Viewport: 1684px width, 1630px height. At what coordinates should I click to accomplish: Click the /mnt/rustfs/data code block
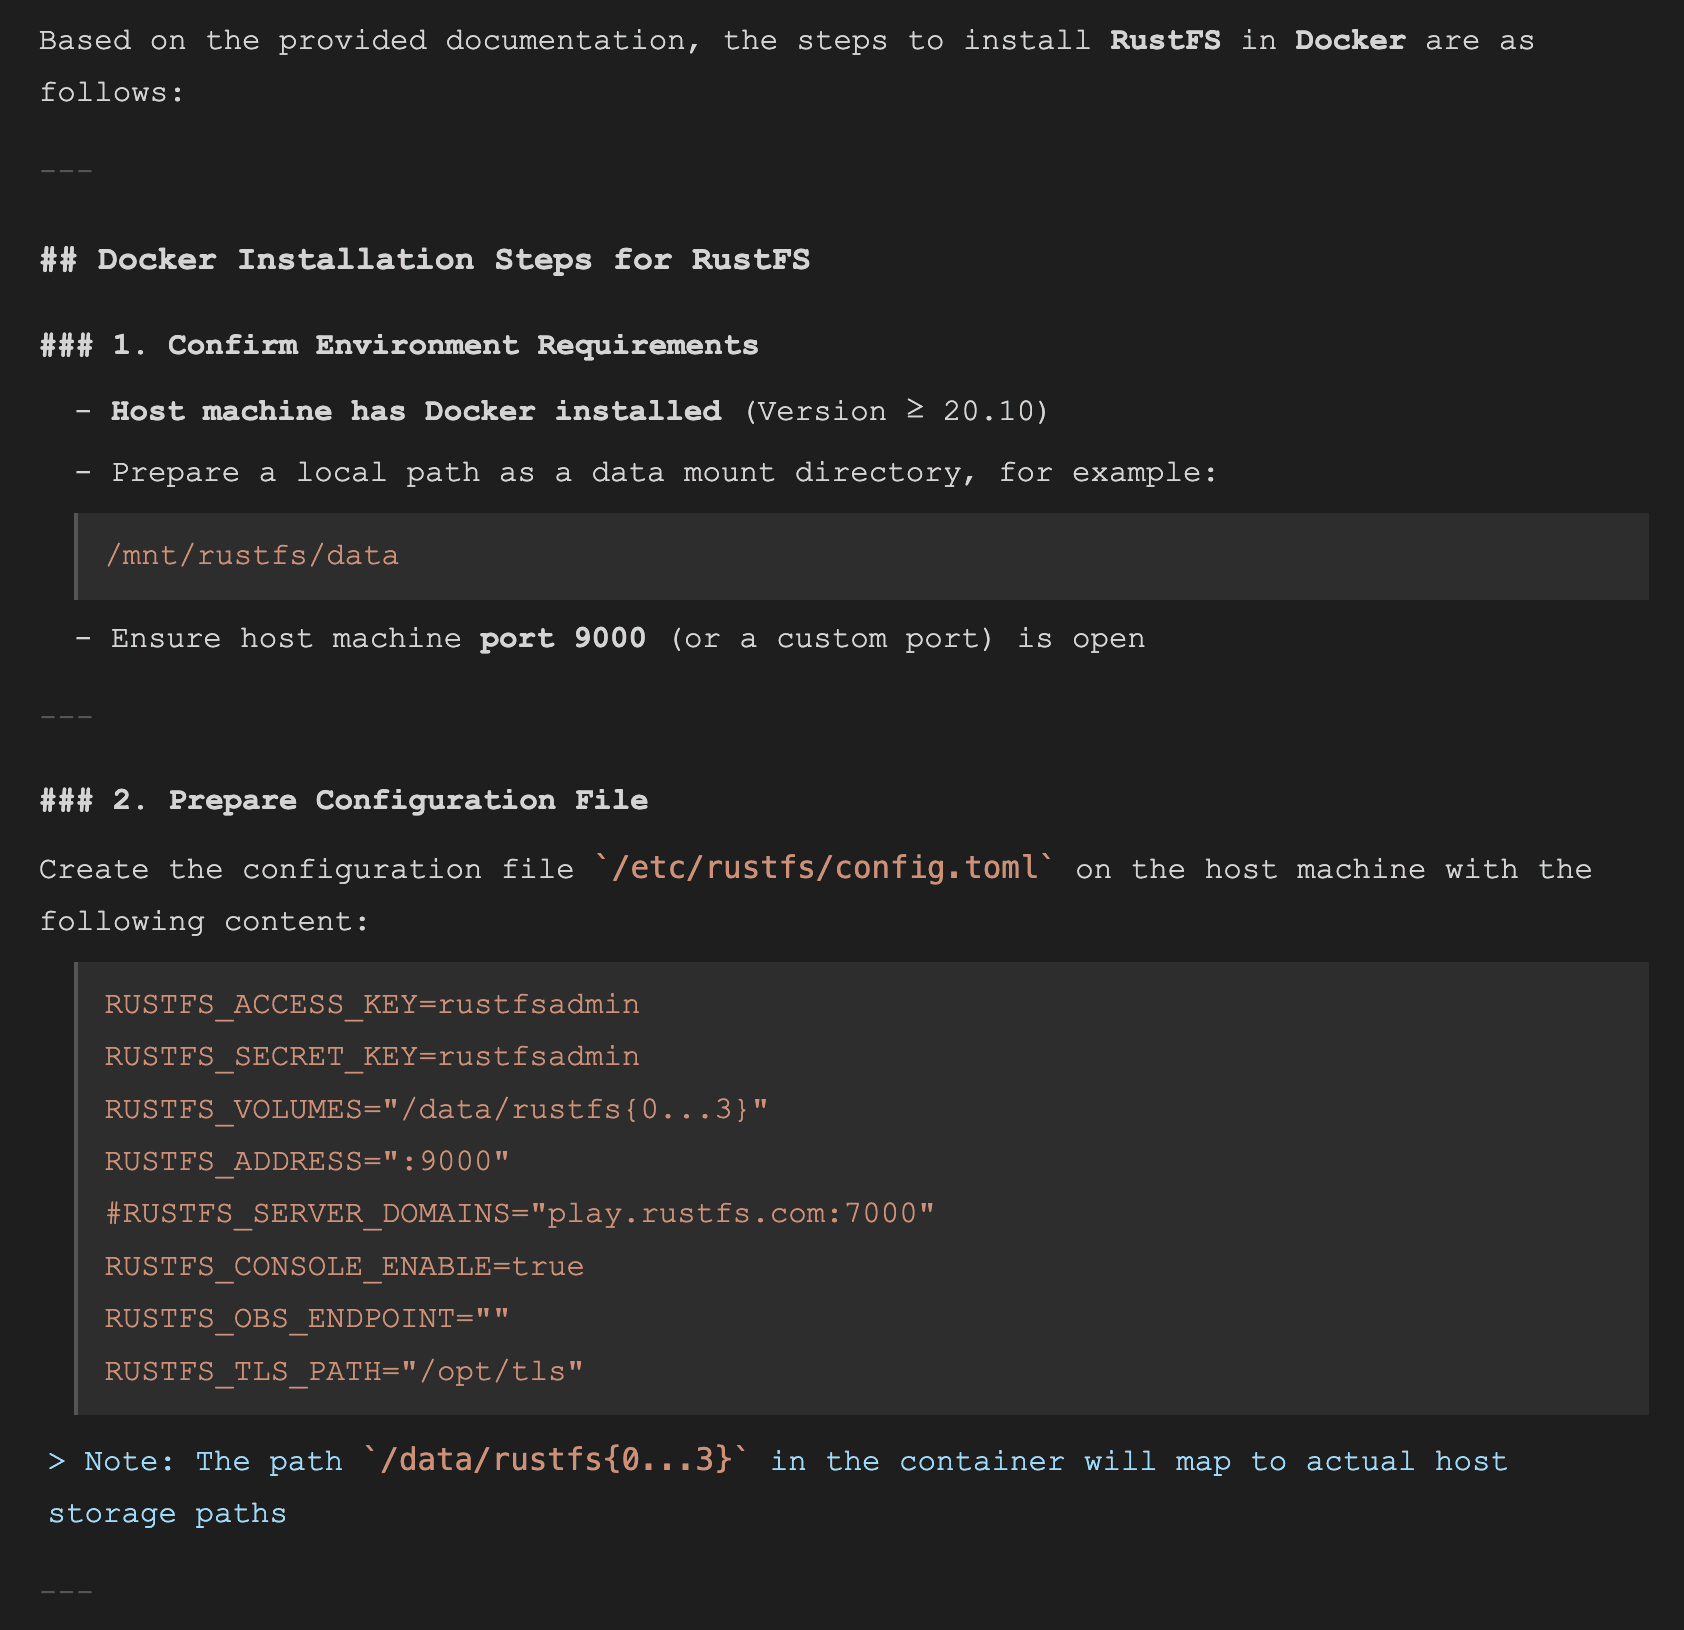point(252,556)
